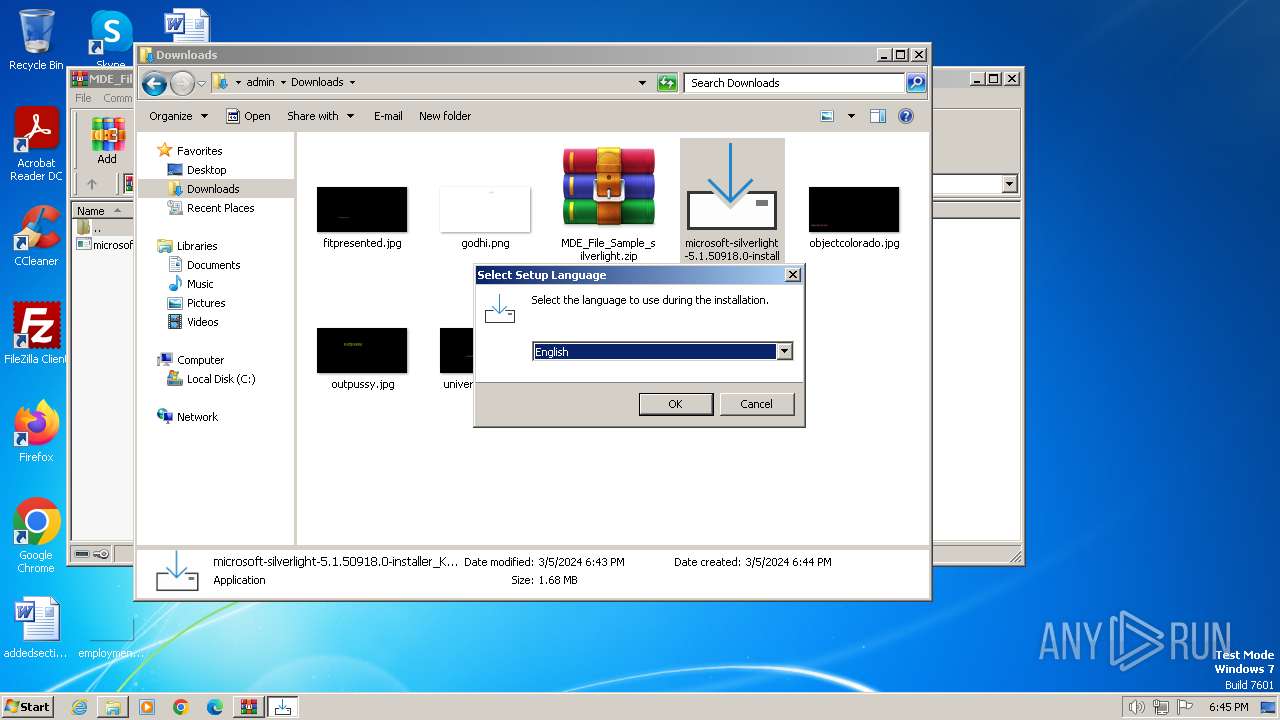Open address bar history dropdown
1280x720 pixels.
(x=642, y=83)
